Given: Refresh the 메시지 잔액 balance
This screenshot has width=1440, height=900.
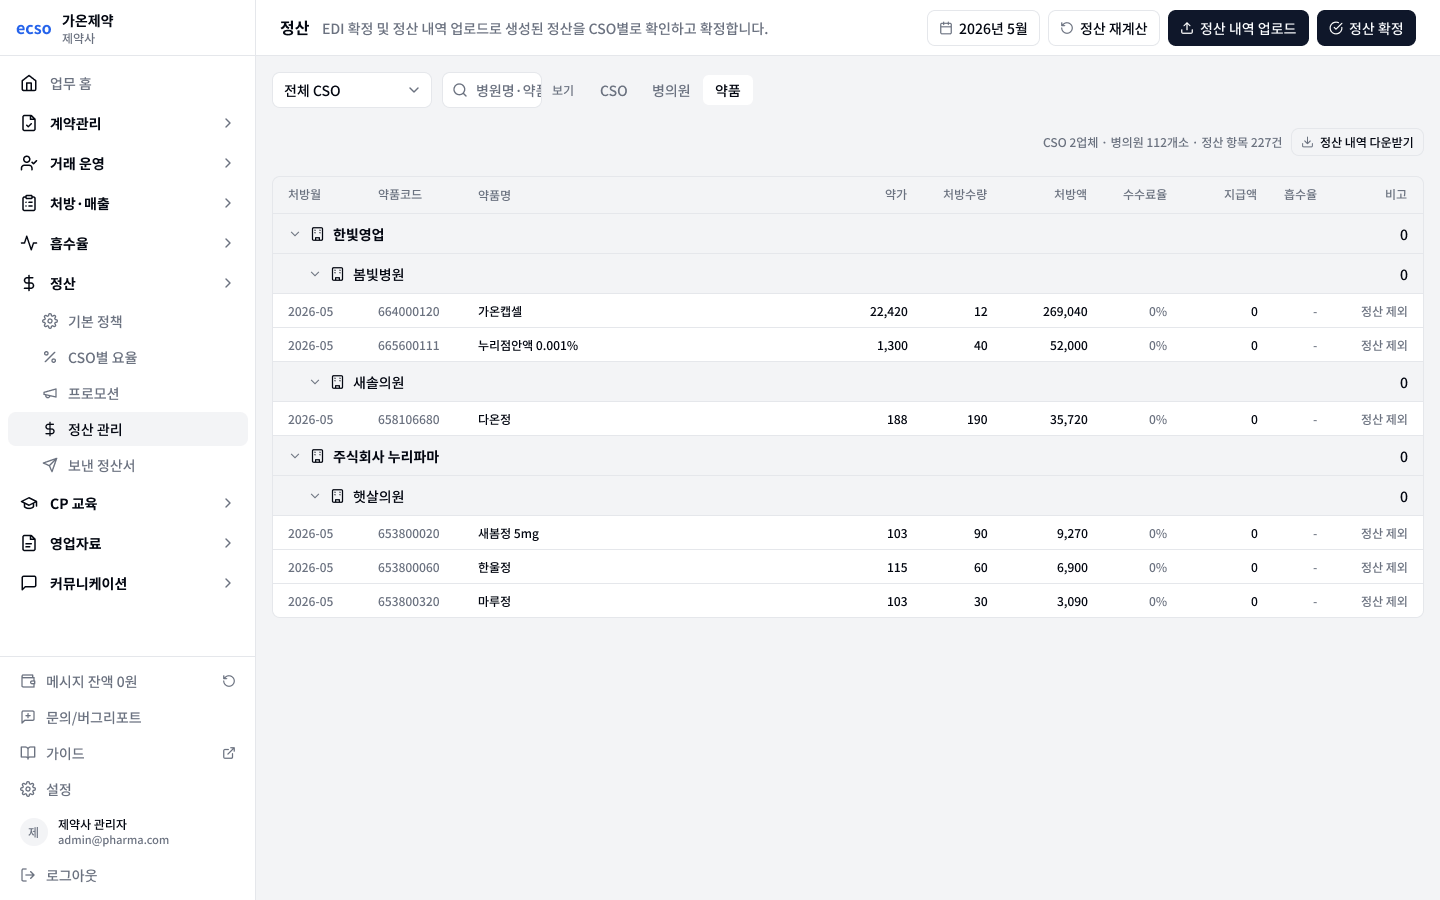Looking at the screenshot, I should tap(229, 681).
